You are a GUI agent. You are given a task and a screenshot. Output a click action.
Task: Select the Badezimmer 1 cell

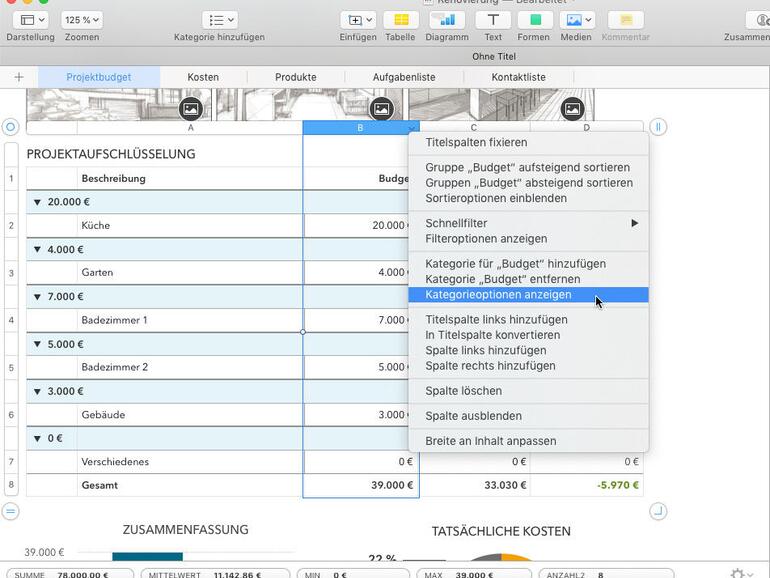[190, 320]
